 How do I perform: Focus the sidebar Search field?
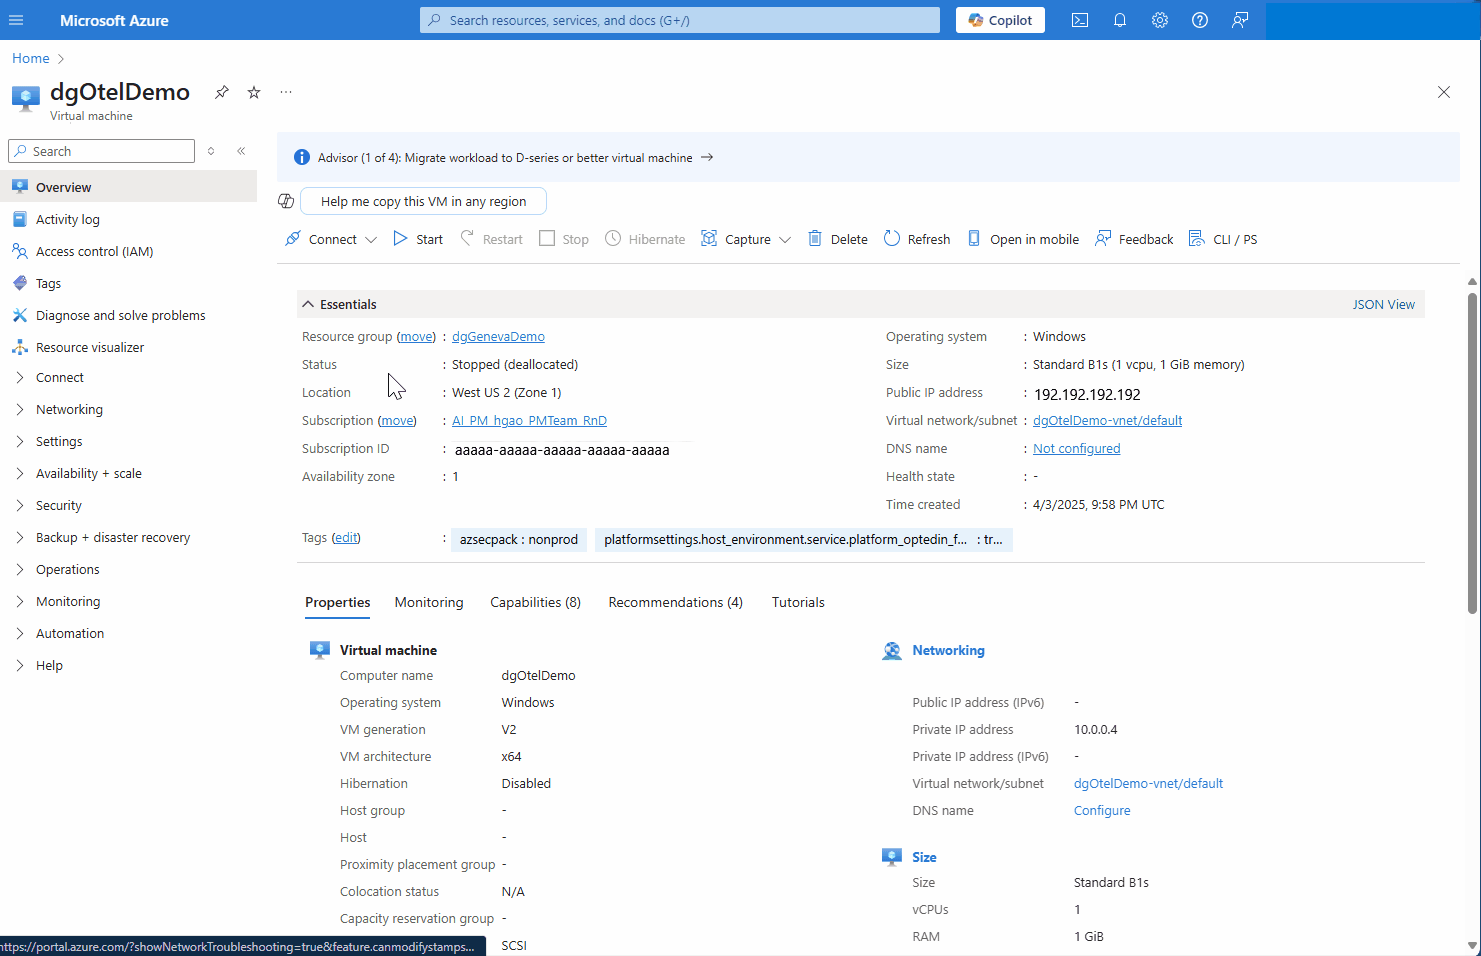pos(101,151)
